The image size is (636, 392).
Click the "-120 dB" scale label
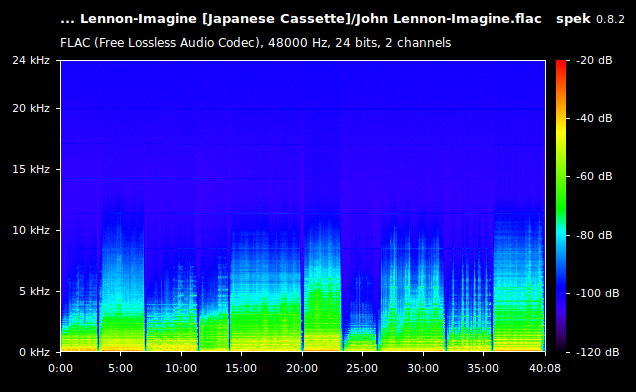(x=597, y=352)
